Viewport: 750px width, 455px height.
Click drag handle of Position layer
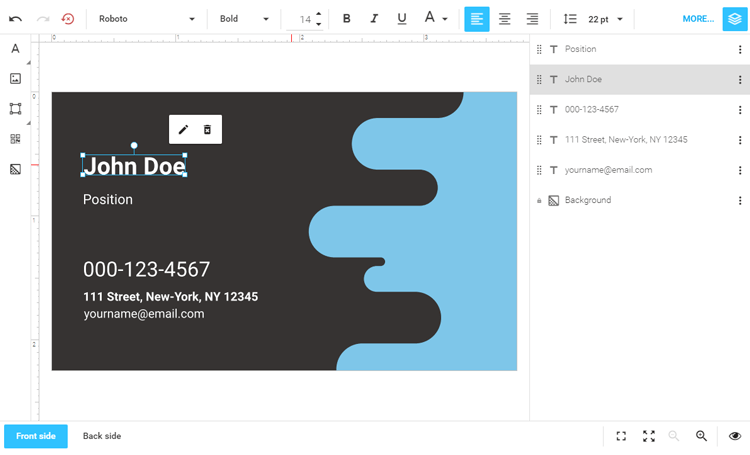coord(539,49)
